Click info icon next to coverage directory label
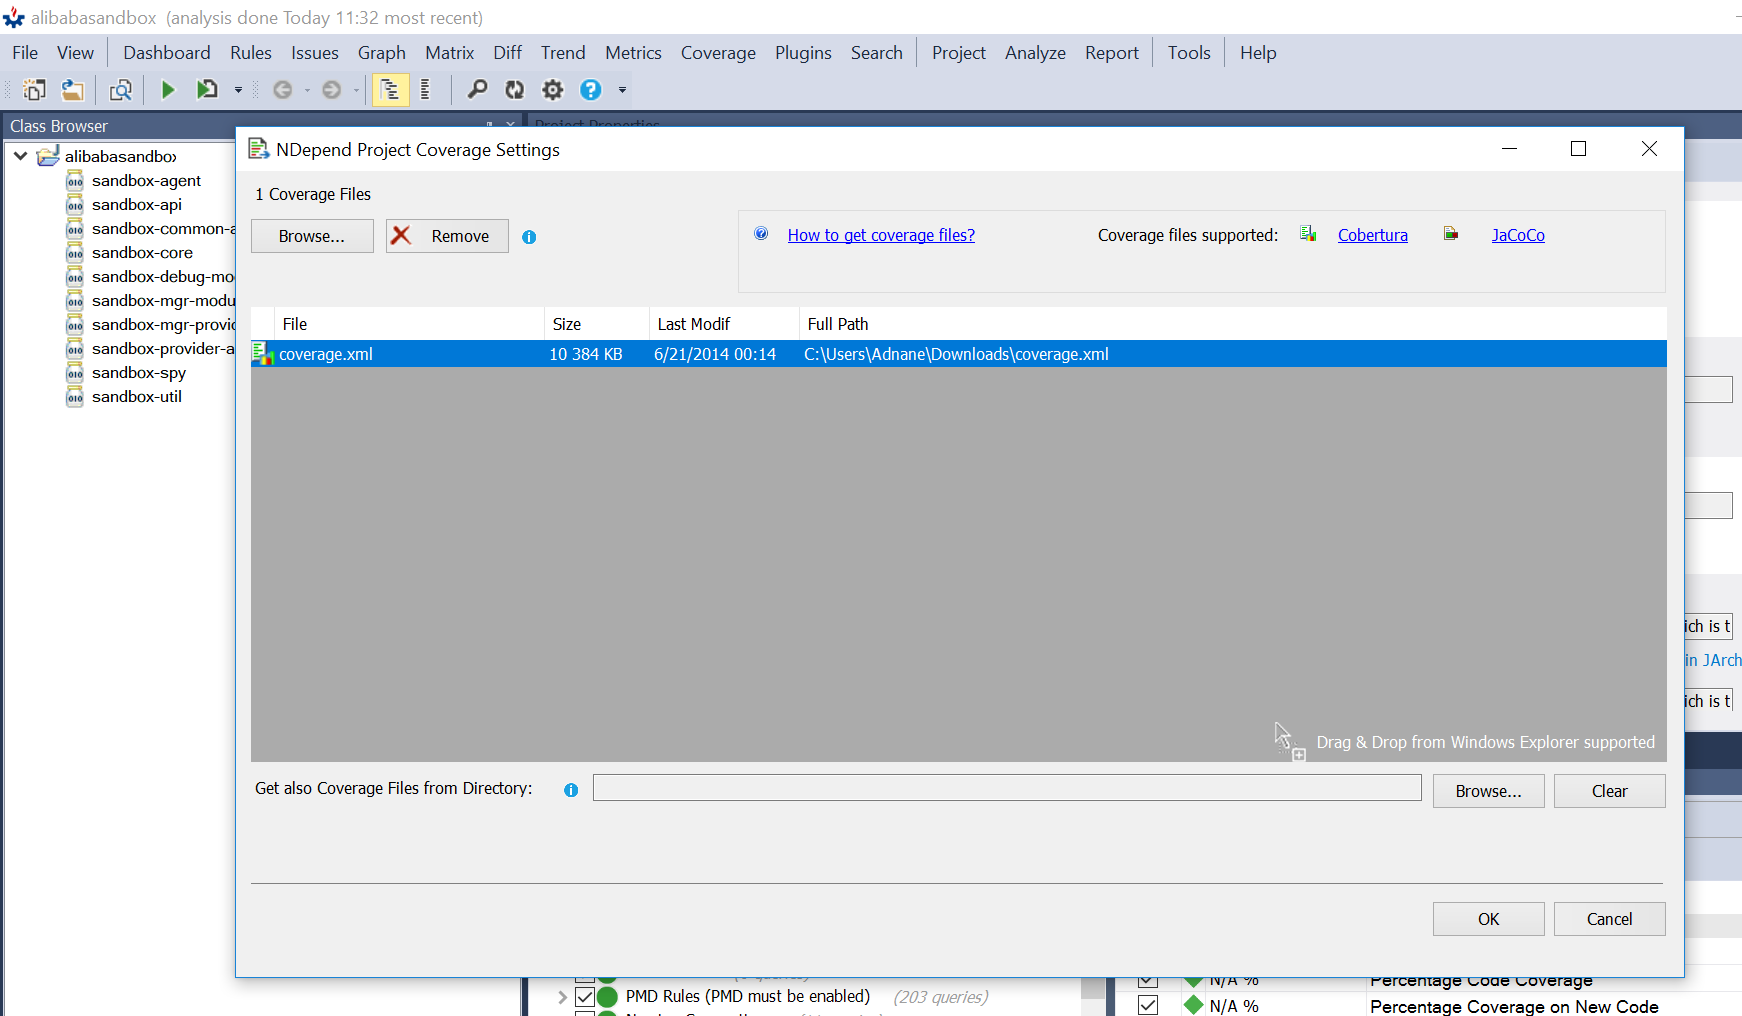Viewport: 1742px width, 1016px height. tap(571, 790)
